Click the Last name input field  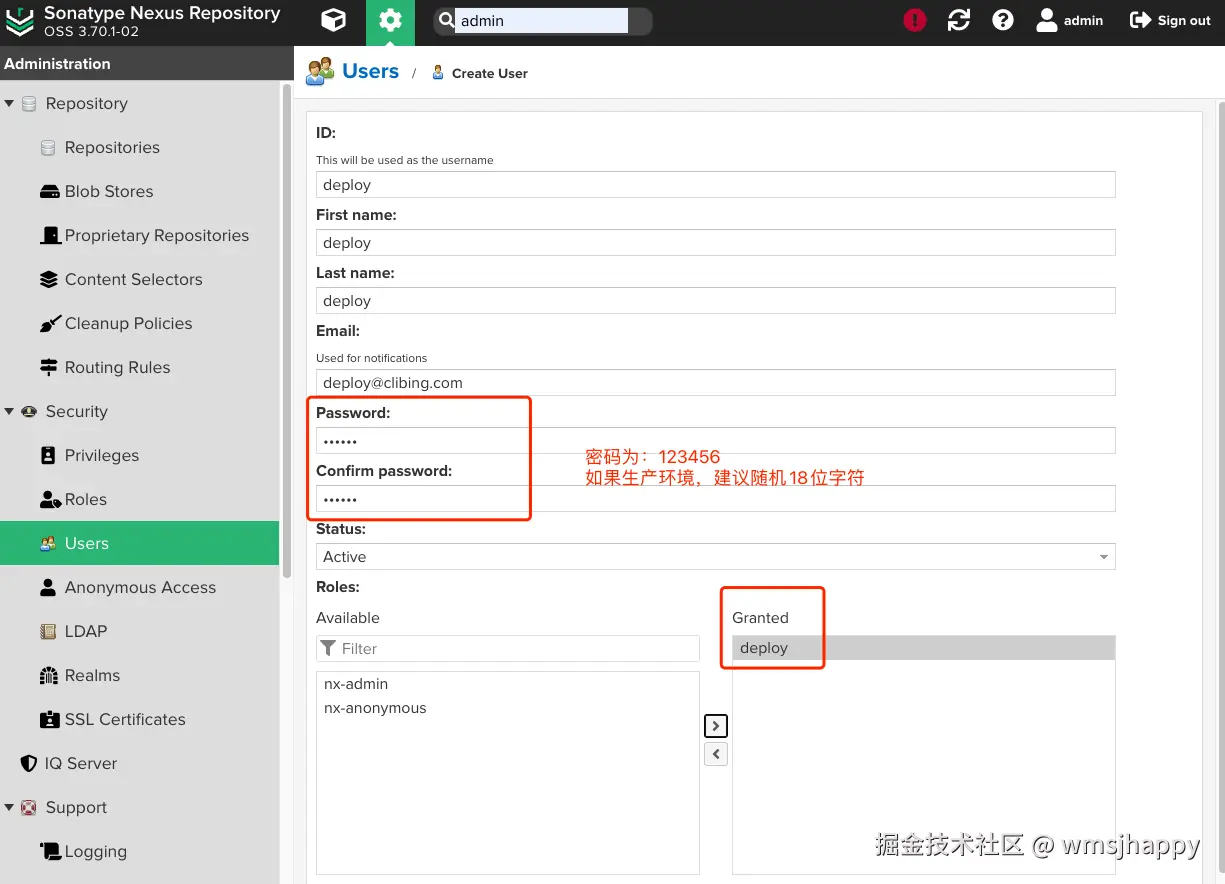pyautogui.click(x=715, y=301)
